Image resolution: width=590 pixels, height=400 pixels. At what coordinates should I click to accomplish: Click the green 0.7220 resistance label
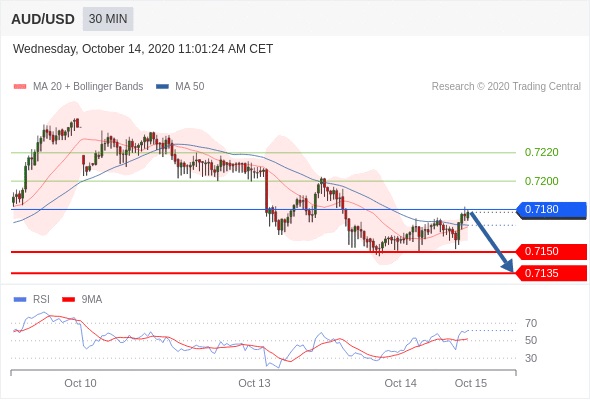tap(541, 152)
